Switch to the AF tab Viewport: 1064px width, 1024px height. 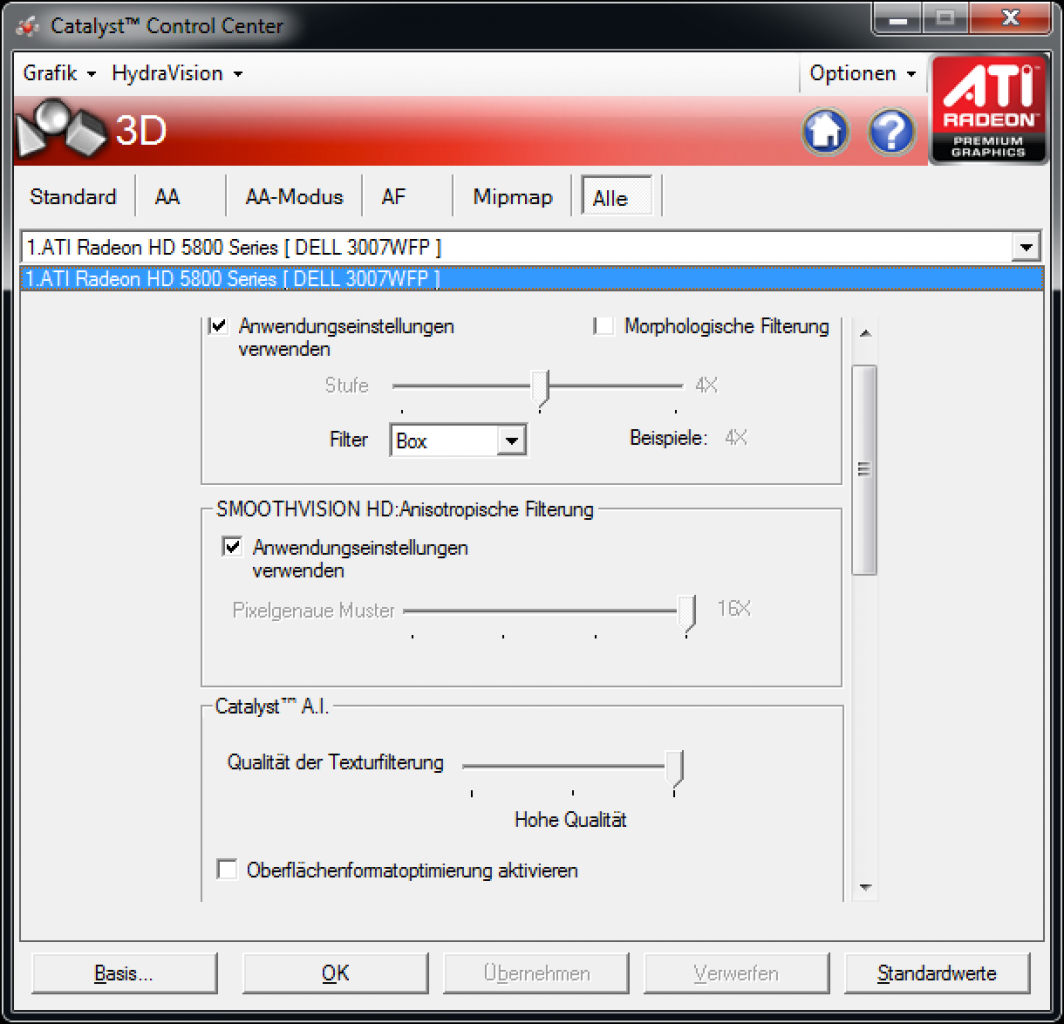394,197
